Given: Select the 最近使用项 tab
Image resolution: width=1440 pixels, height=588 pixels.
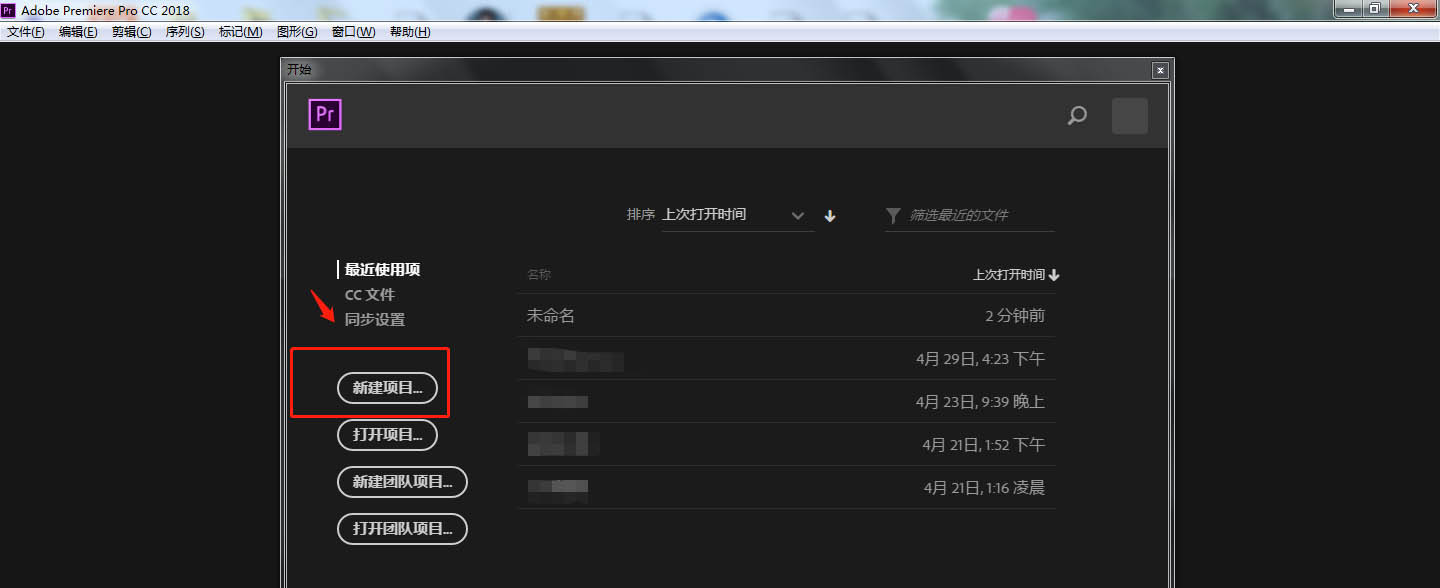Looking at the screenshot, I should coord(382,270).
